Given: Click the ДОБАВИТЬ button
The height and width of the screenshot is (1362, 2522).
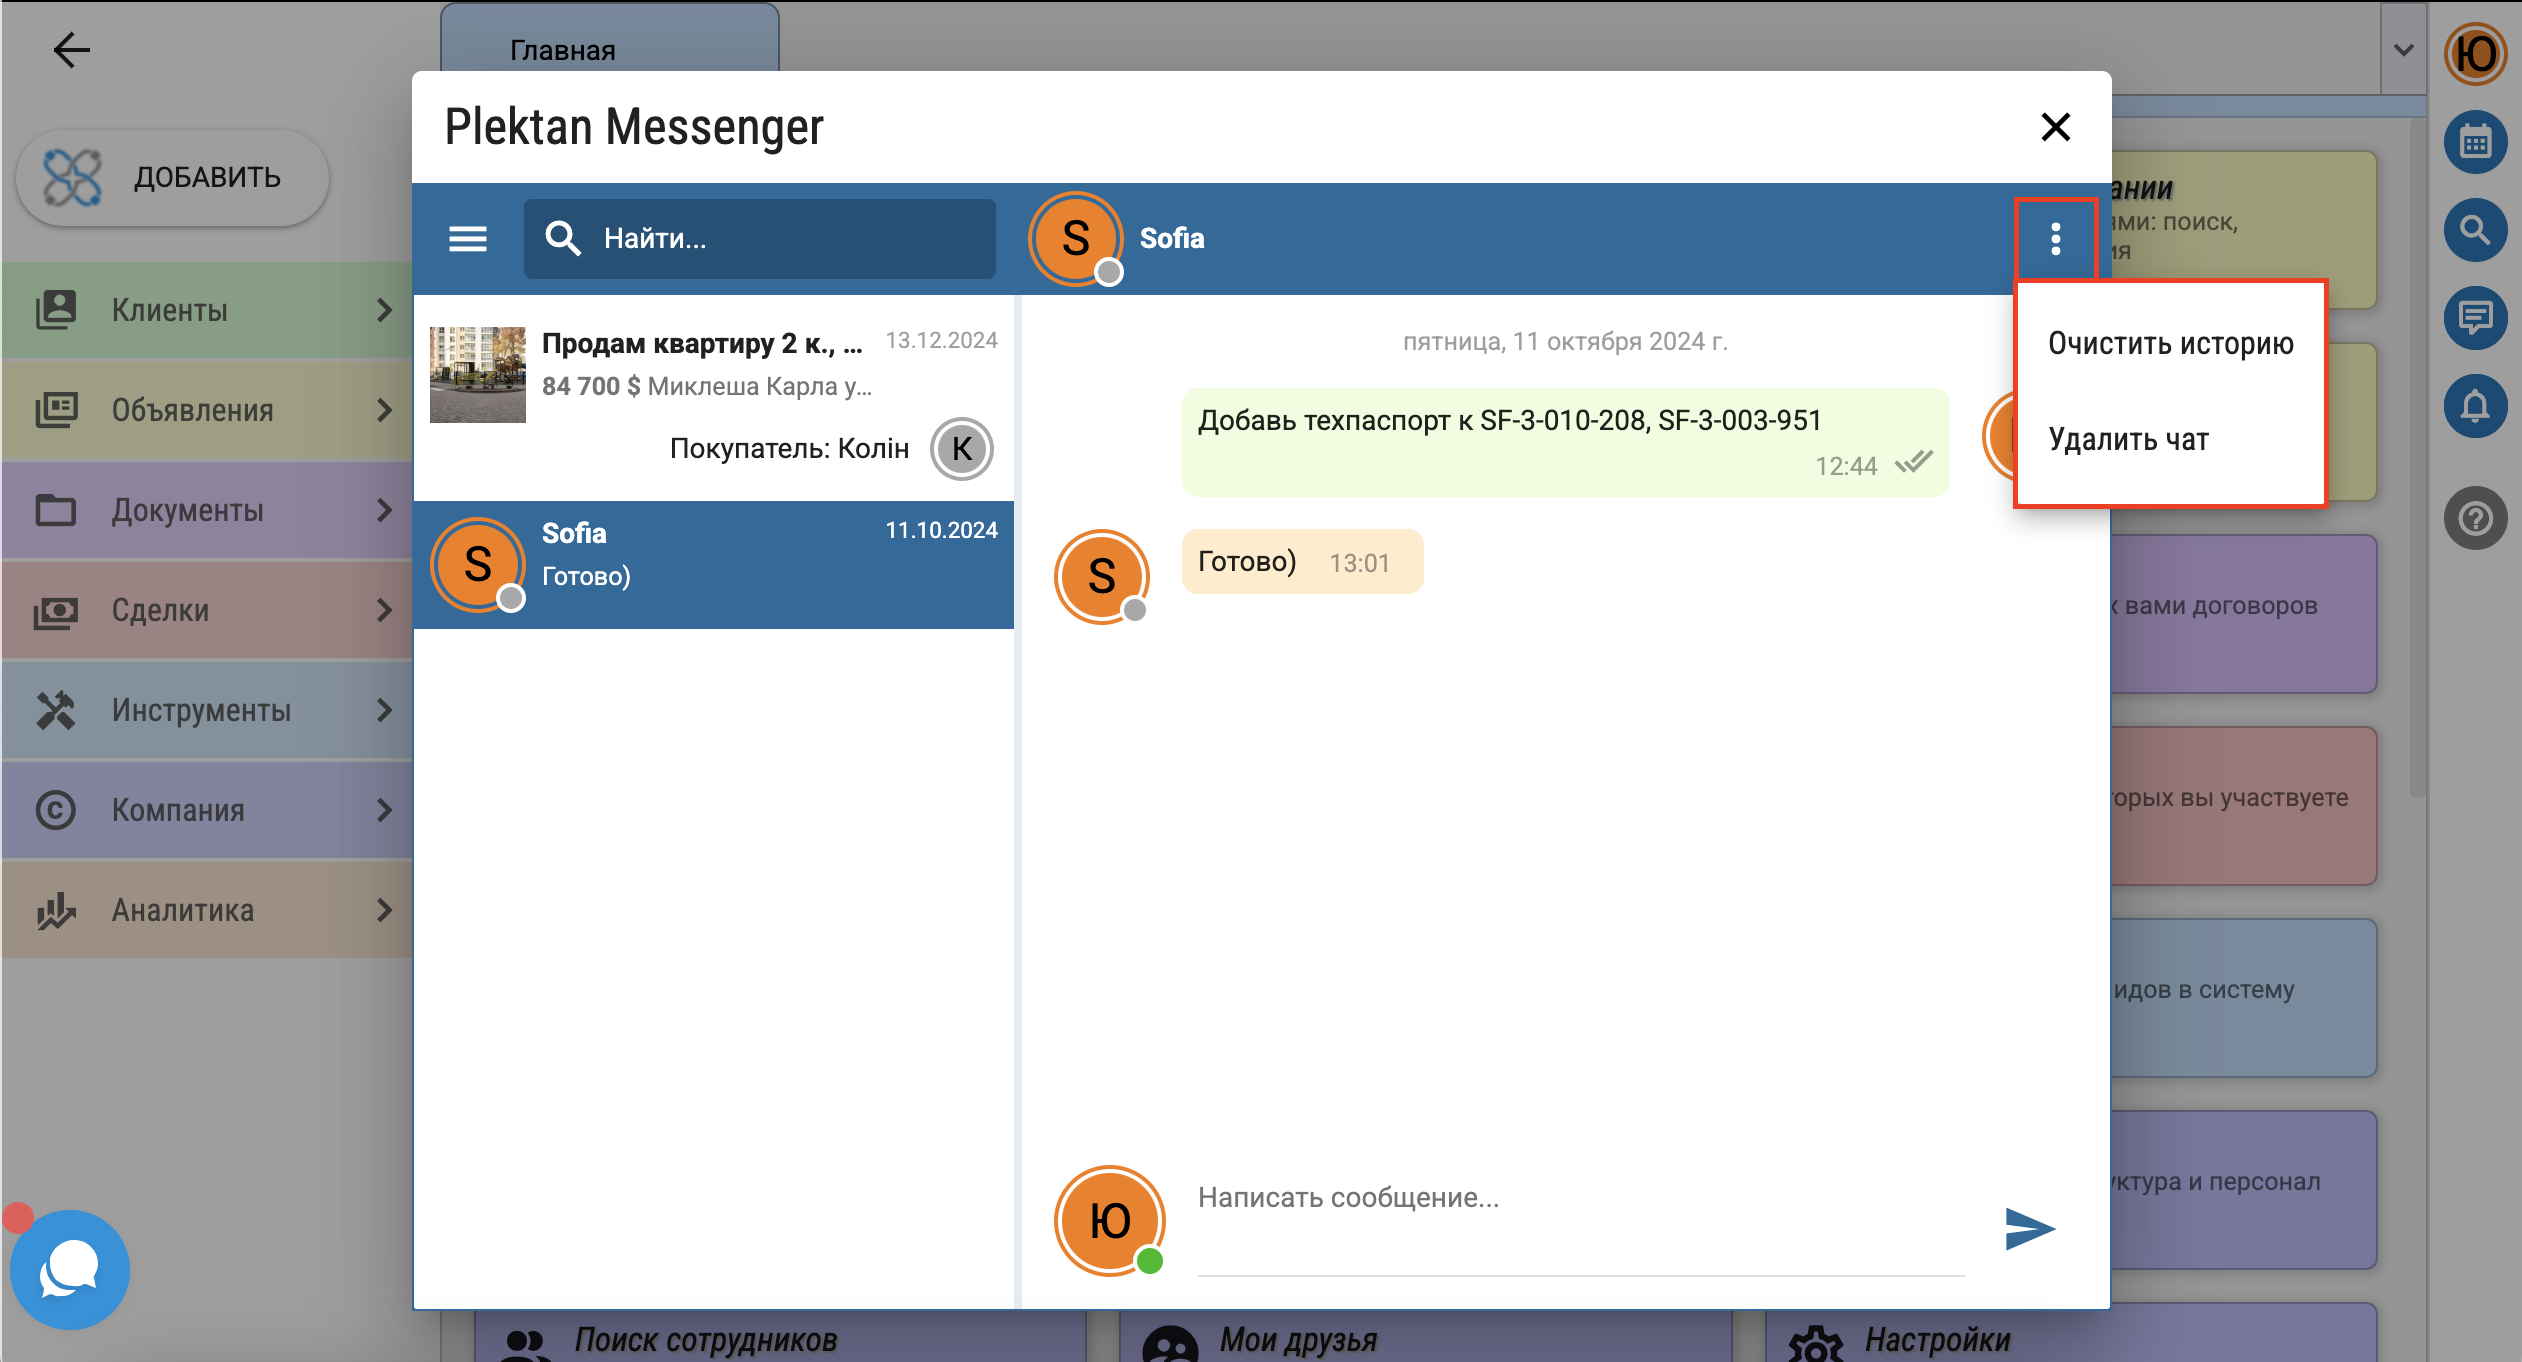Looking at the screenshot, I should point(172,178).
